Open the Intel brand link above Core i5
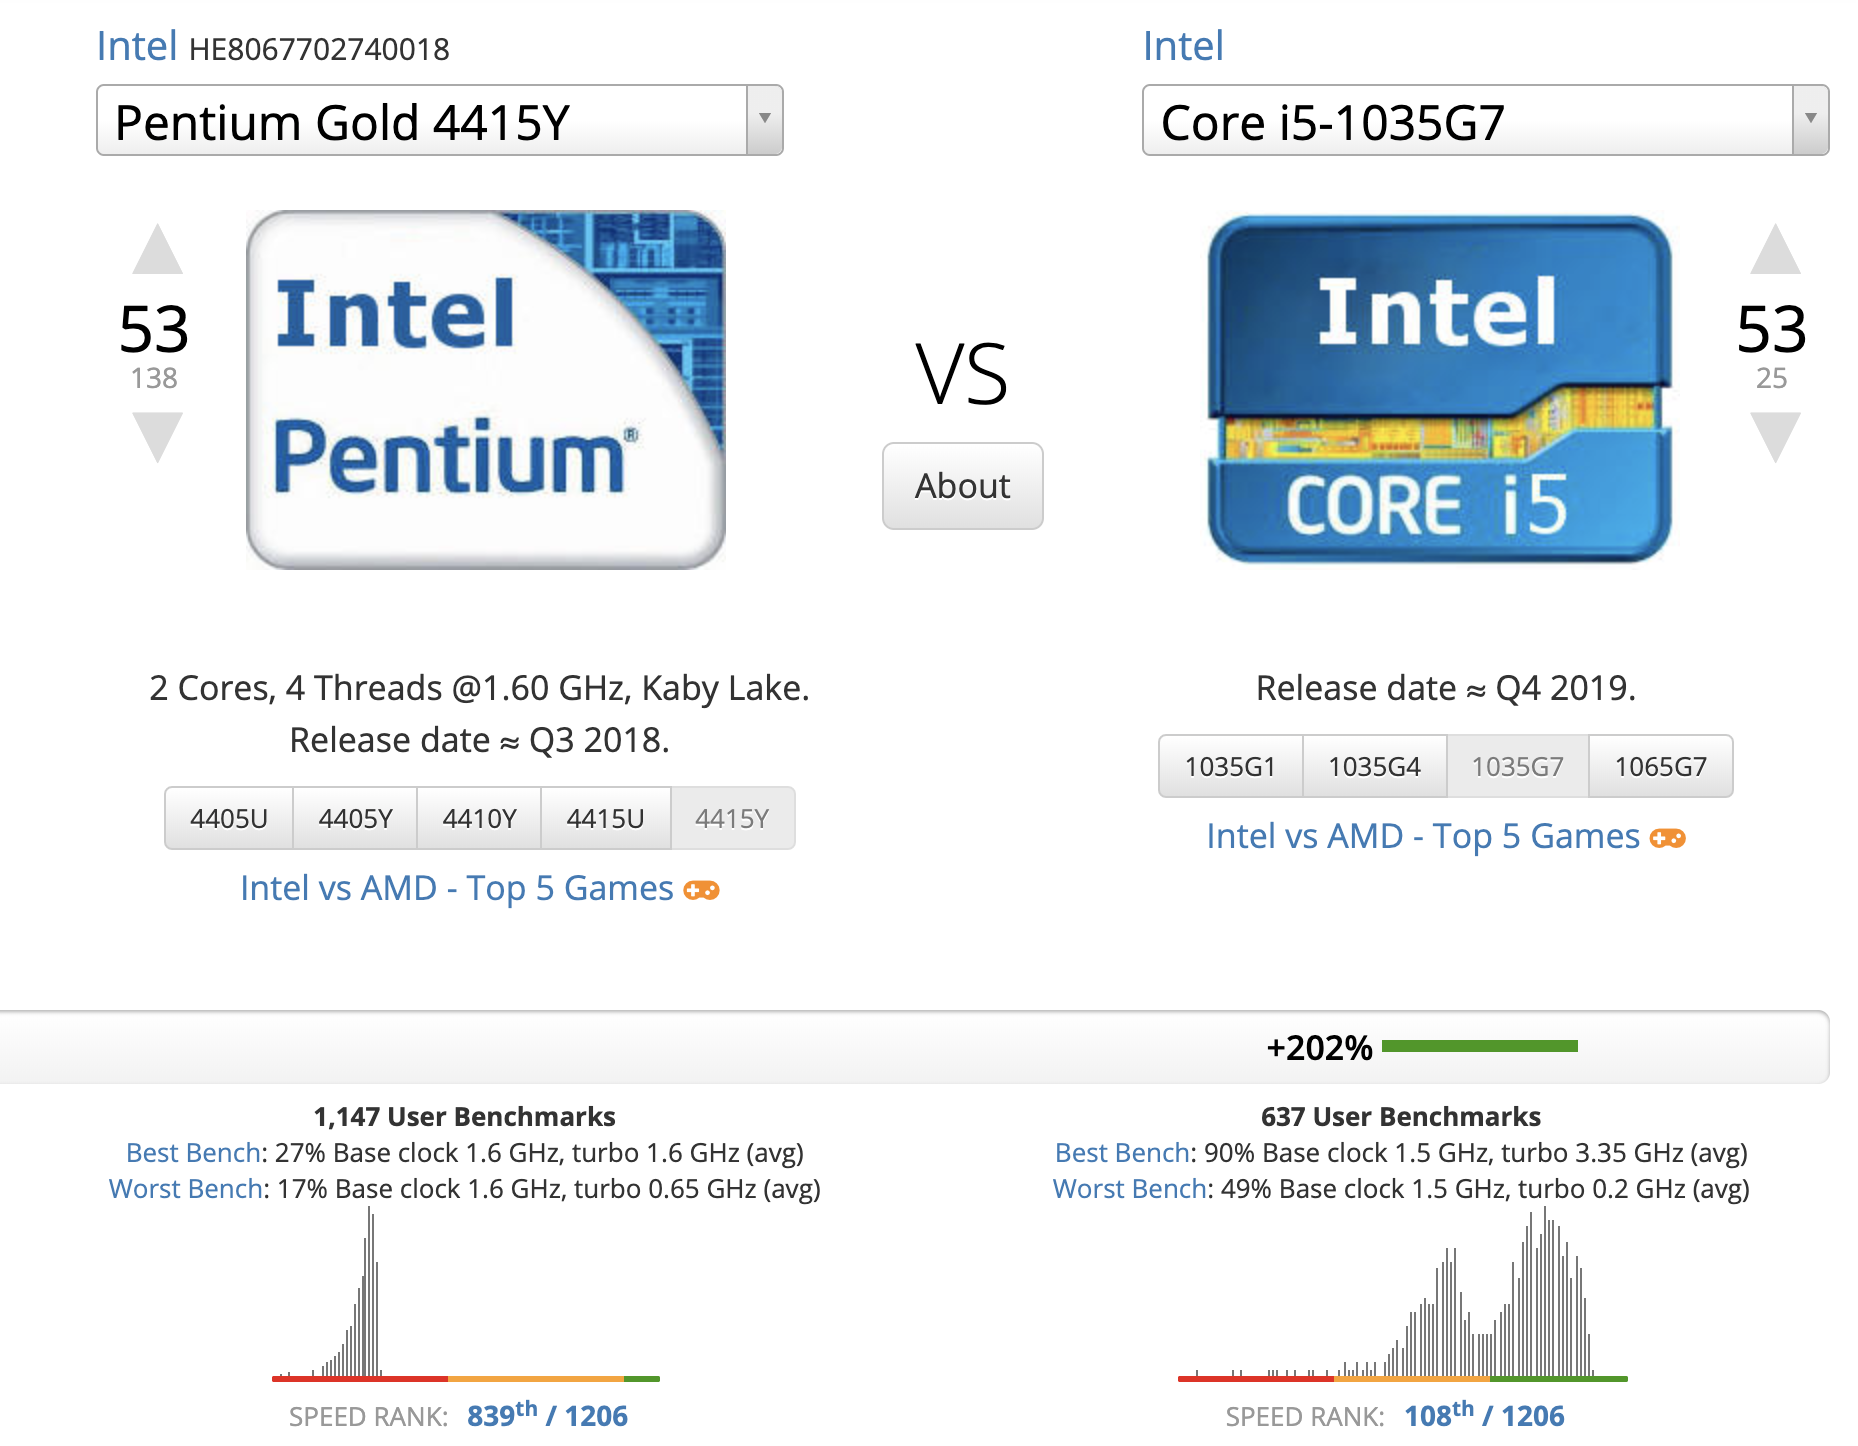The width and height of the screenshot is (1858, 1446). point(1183,46)
